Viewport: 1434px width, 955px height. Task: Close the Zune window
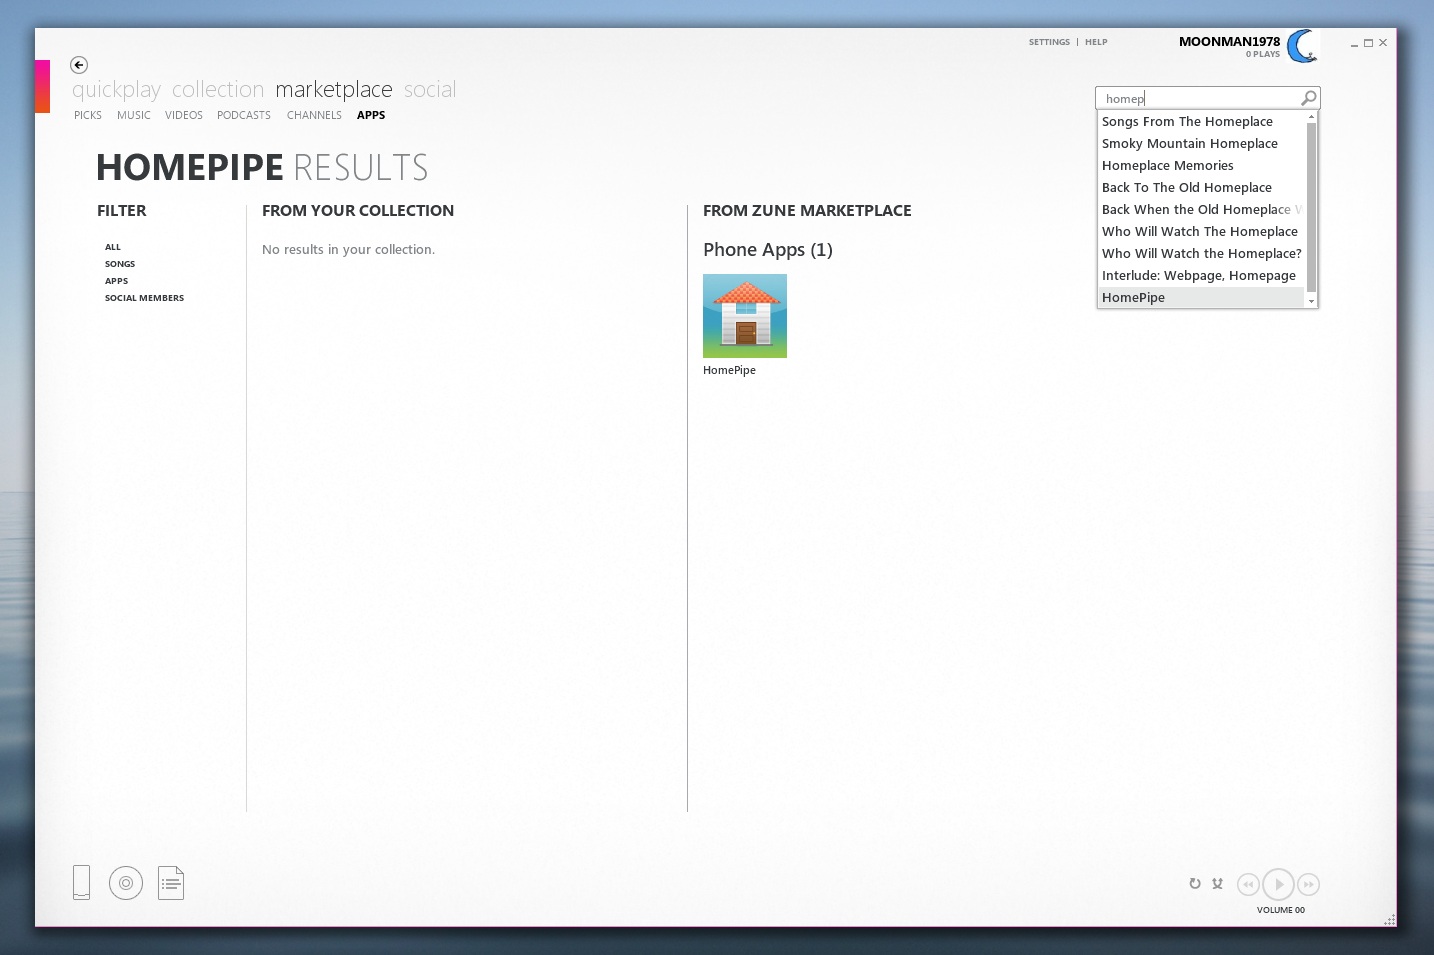(1383, 43)
